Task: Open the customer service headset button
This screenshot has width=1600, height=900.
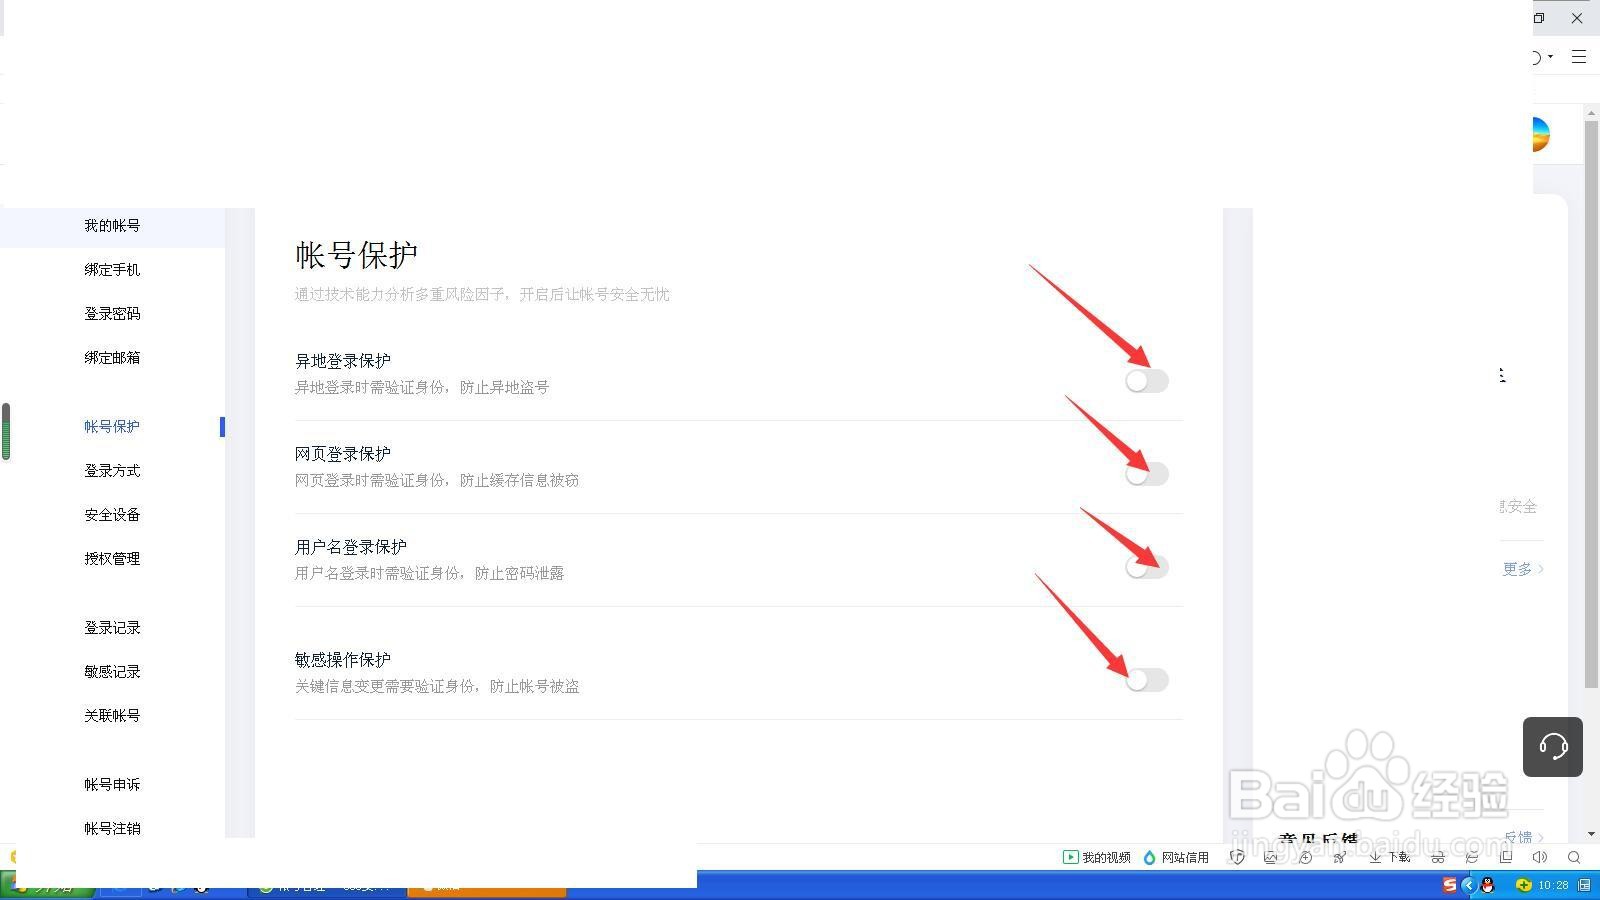Action: coord(1553,747)
